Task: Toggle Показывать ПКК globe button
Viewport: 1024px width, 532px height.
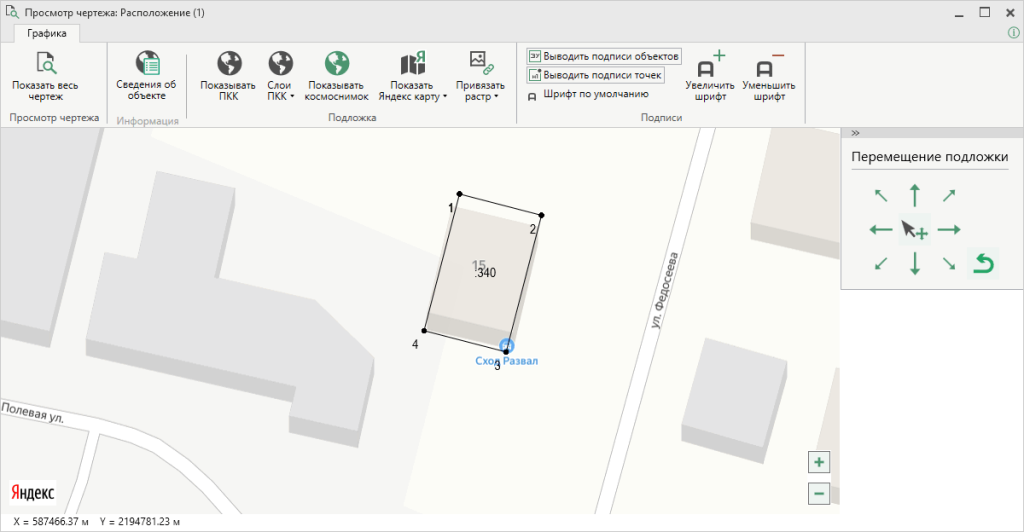Action: pos(228,64)
